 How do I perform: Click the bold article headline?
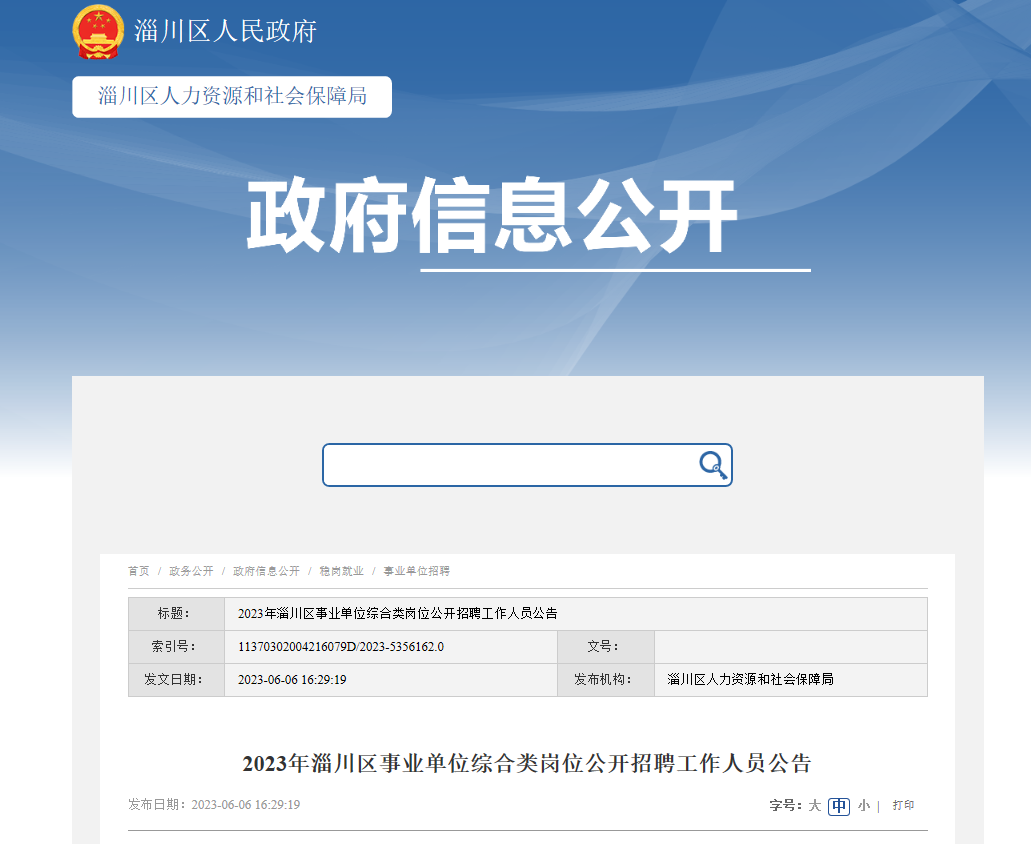[527, 763]
